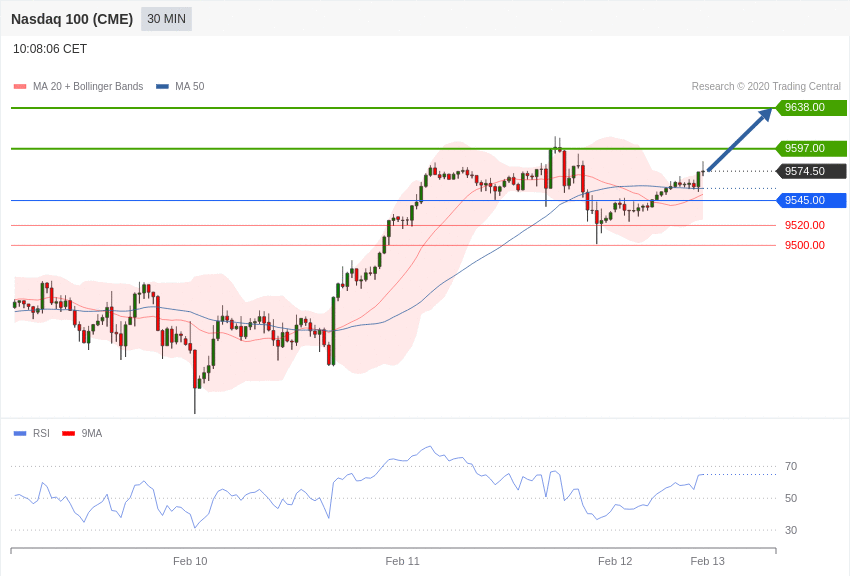
Task: Click the Feb 11 date axis label
Action: (x=403, y=561)
